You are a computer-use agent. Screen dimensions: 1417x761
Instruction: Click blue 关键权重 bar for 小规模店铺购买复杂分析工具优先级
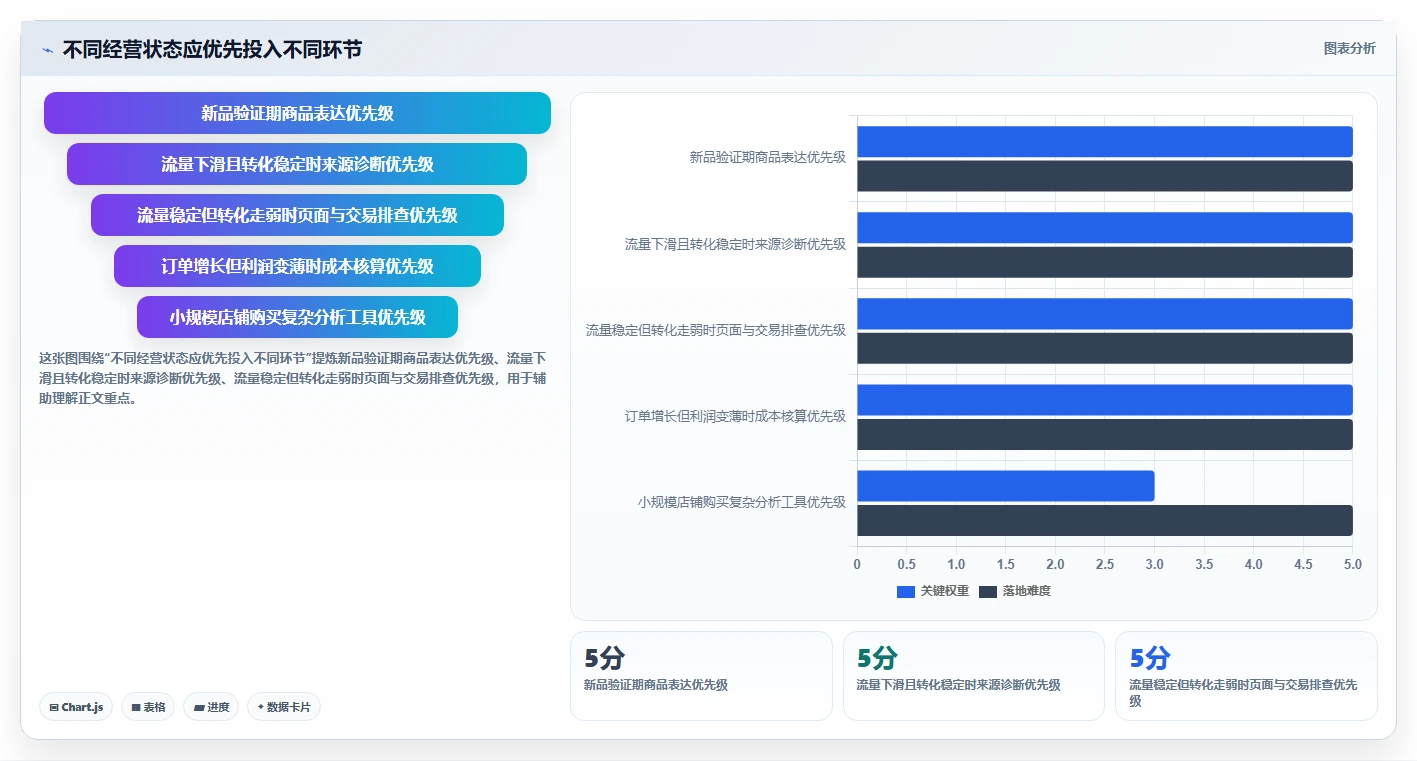click(x=1006, y=486)
